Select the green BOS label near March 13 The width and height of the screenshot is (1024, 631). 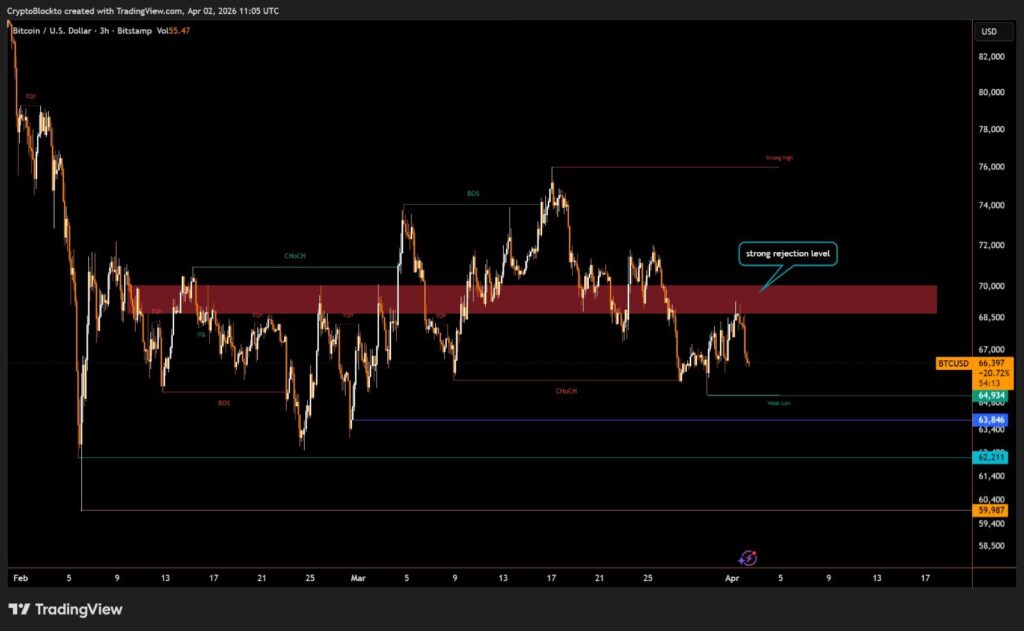(473, 193)
